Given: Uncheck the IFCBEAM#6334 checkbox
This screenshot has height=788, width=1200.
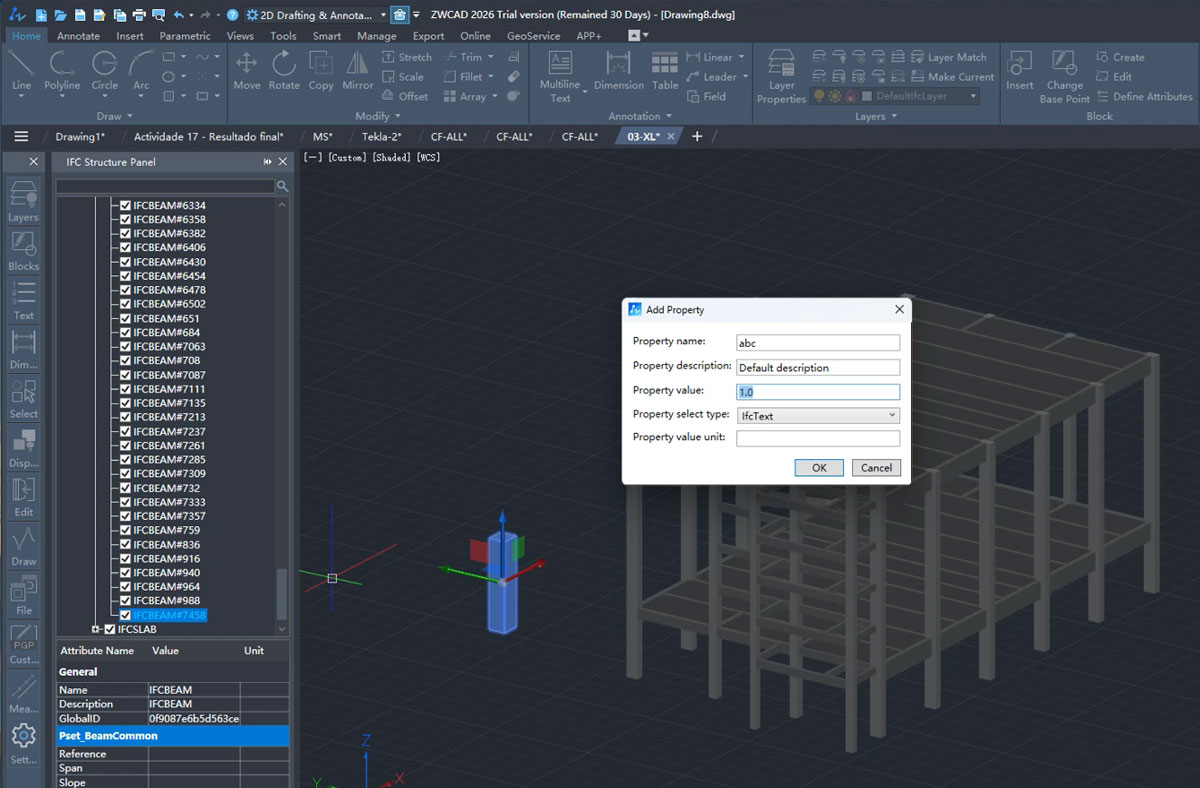Looking at the screenshot, I should pos(125,206).
